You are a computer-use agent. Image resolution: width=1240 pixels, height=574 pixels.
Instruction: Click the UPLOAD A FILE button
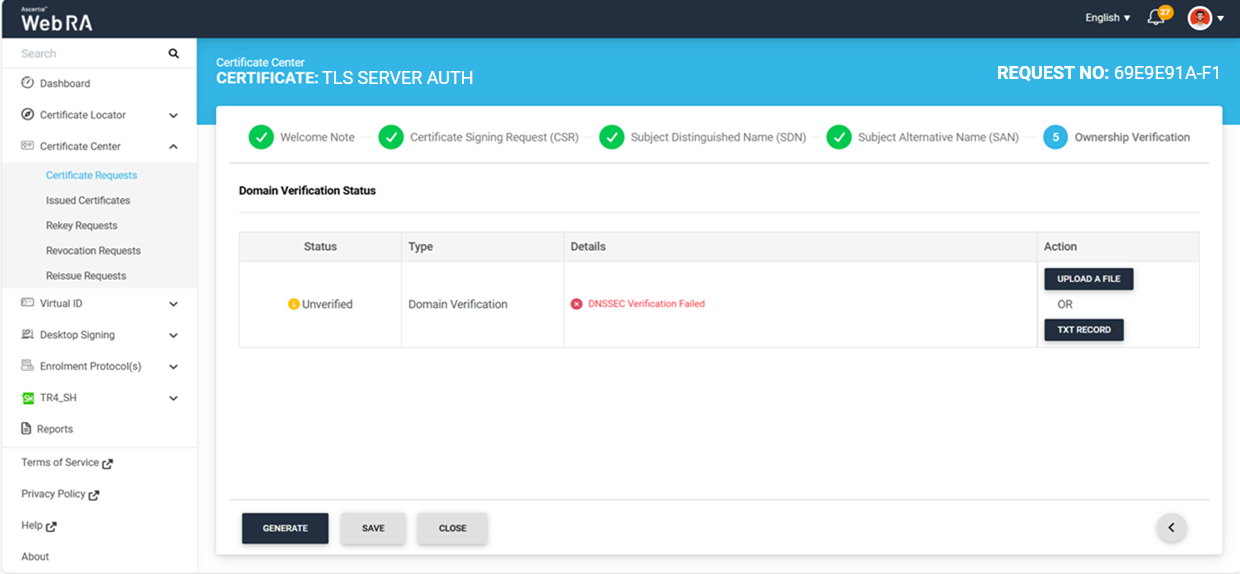pos(1089,279)
